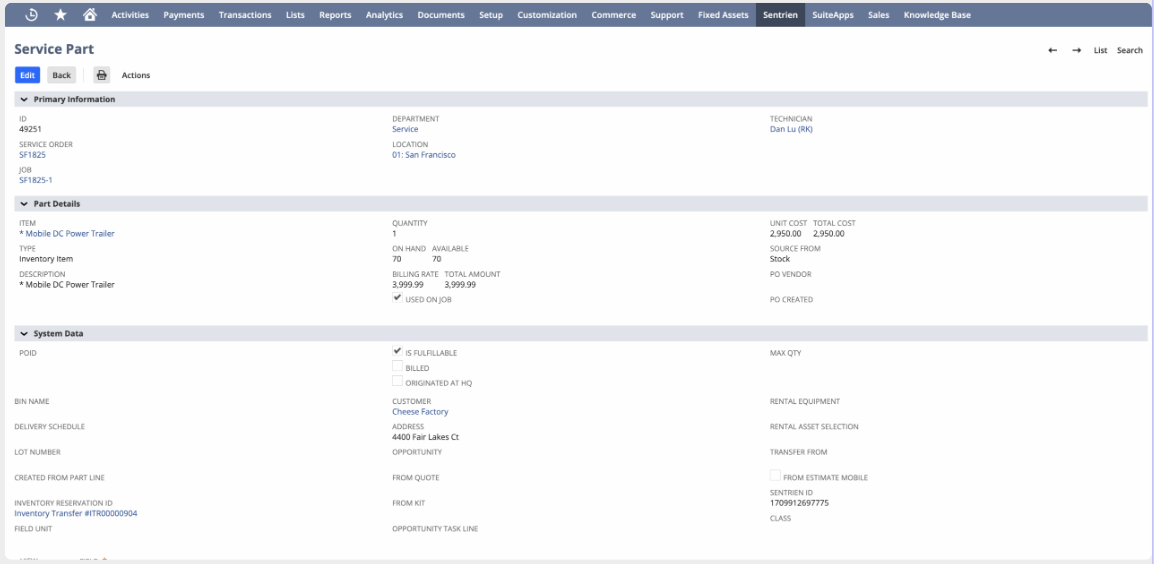Viewport: 1154px width, 564px height.
Task: Open the Transactions menu
Action: click(244, 15)
